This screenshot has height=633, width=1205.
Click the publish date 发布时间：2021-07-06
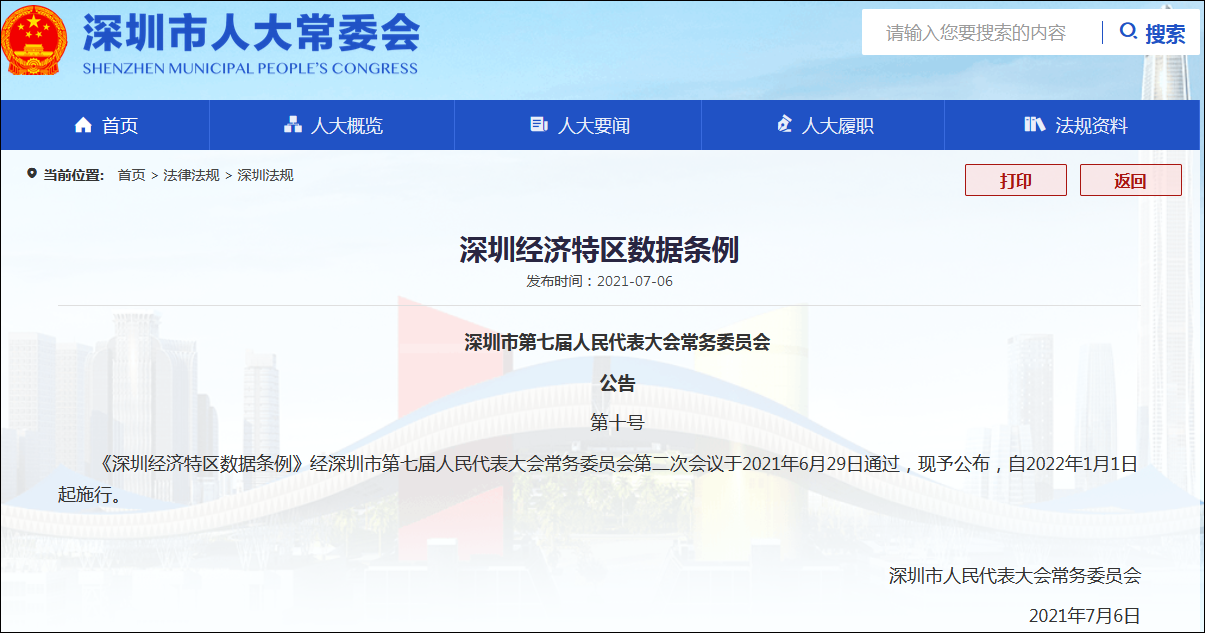(x=600, y=281)
